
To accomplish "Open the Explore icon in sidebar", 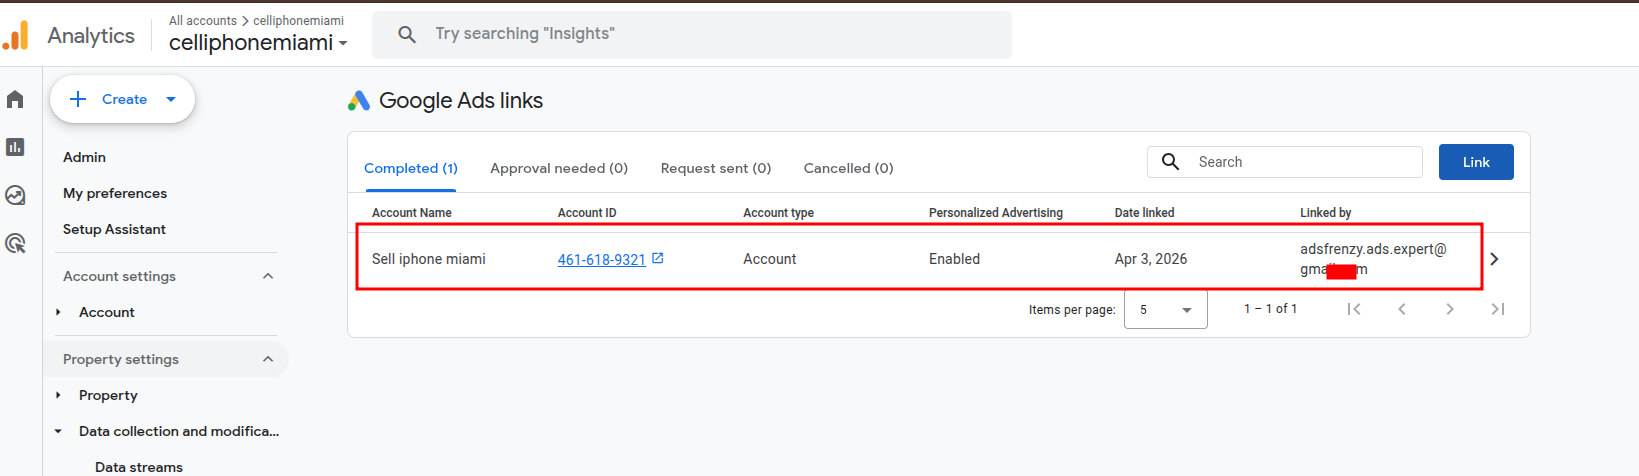I will [x=15, y=195].
